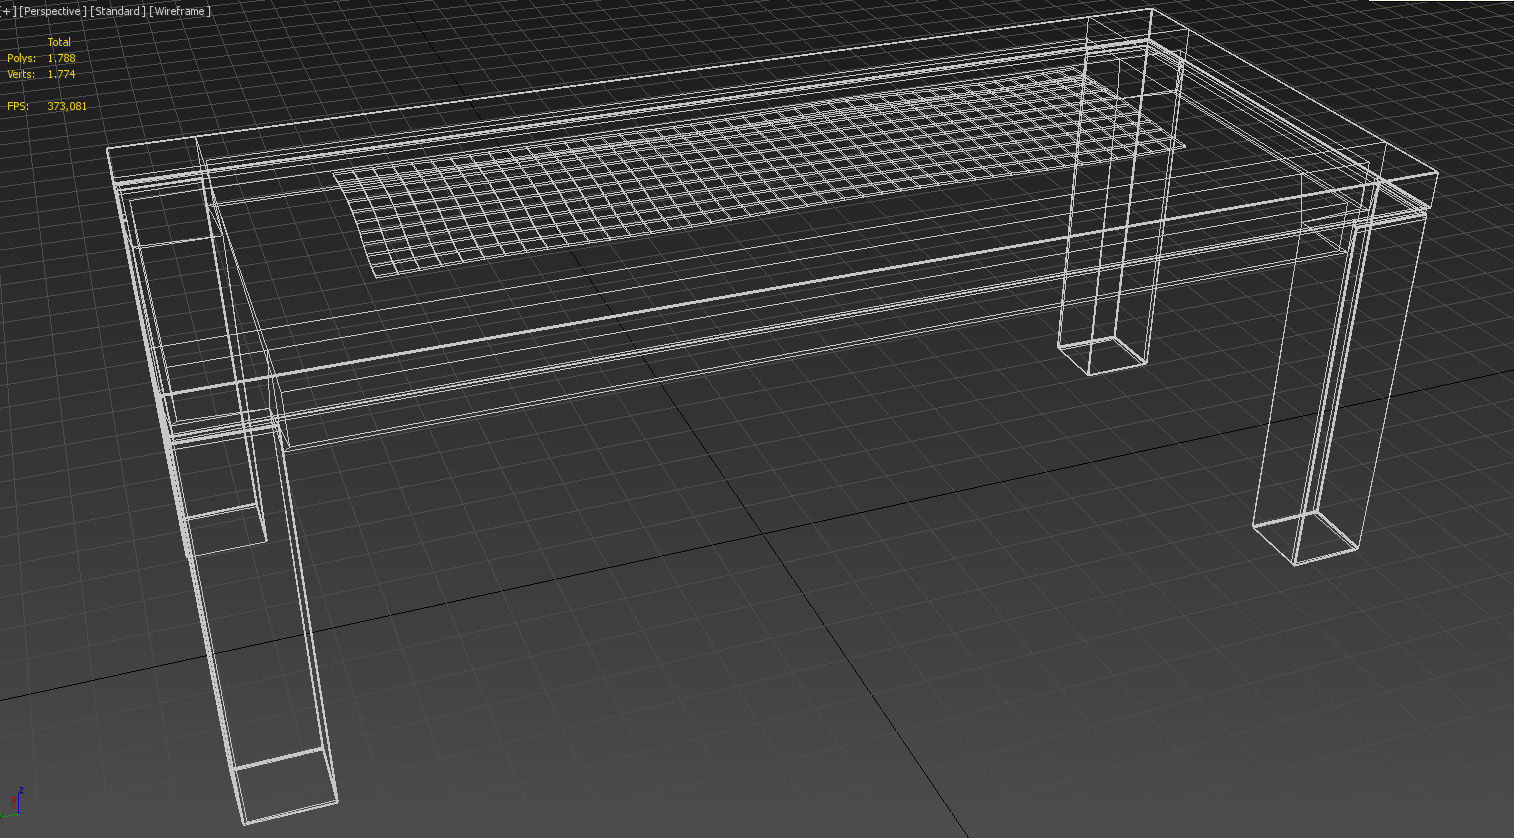1514x838 pixels.
Task: Click the world axis tripod icon
Action: (13, 800)
